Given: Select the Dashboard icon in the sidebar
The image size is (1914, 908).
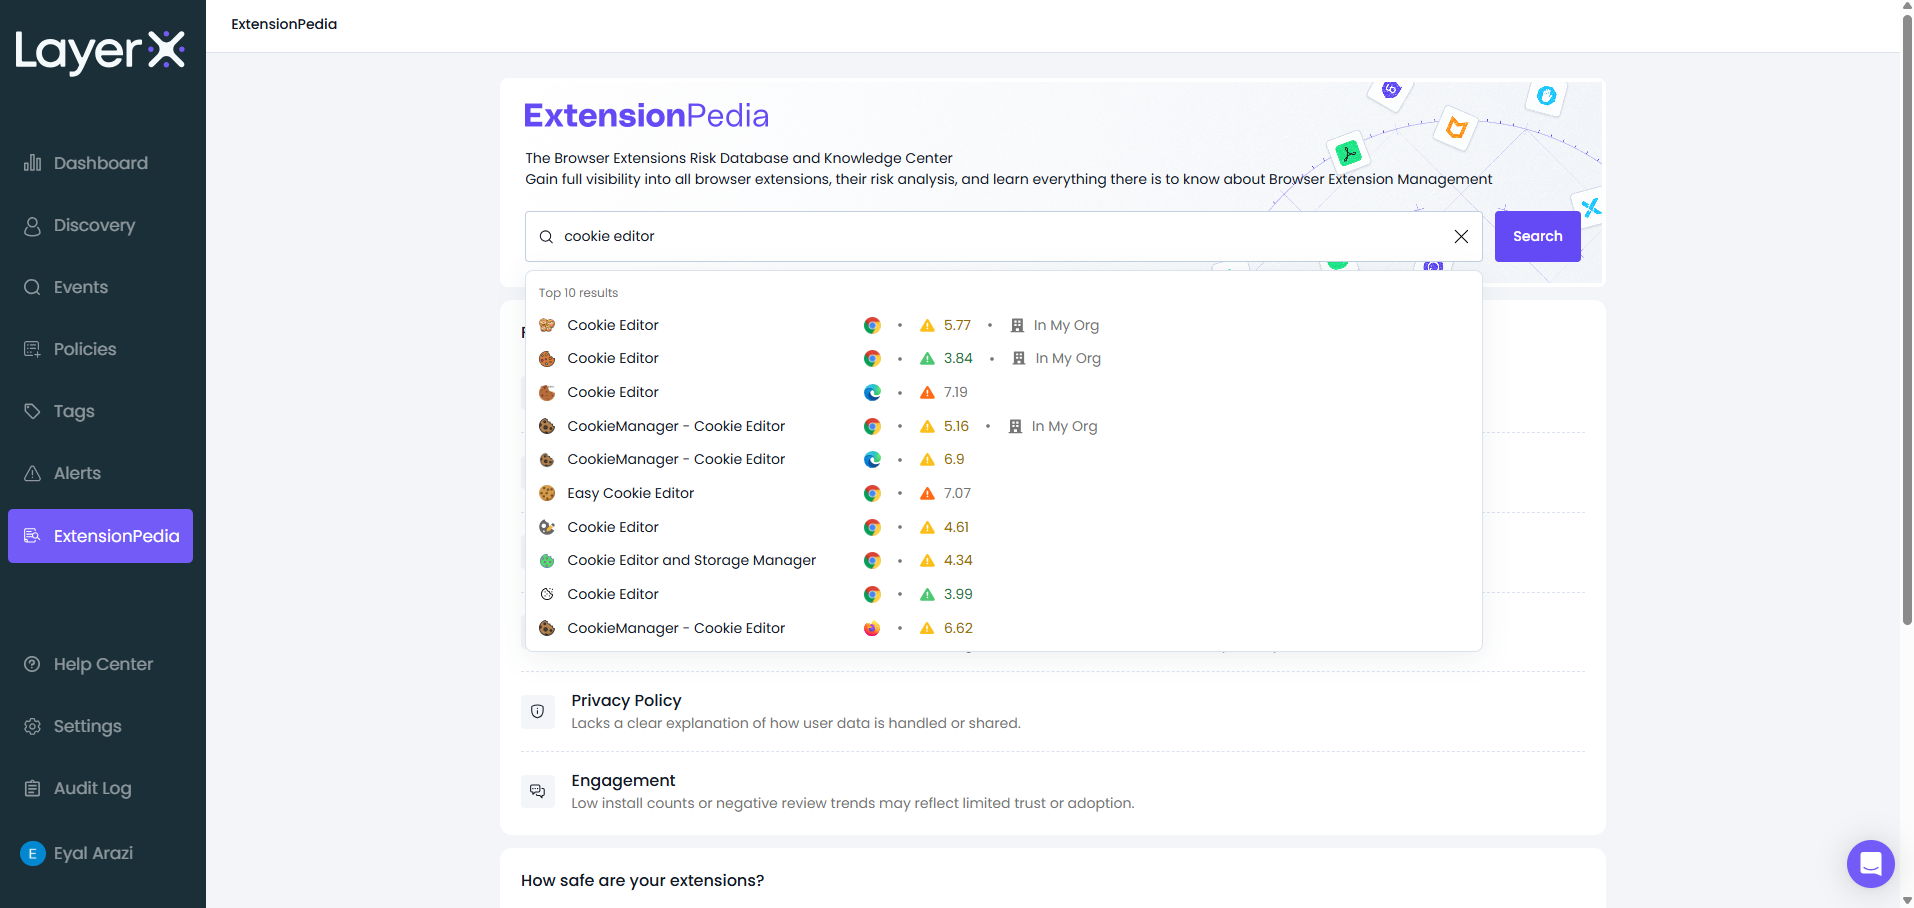Looking at the screenshot, I should point(33,162).
